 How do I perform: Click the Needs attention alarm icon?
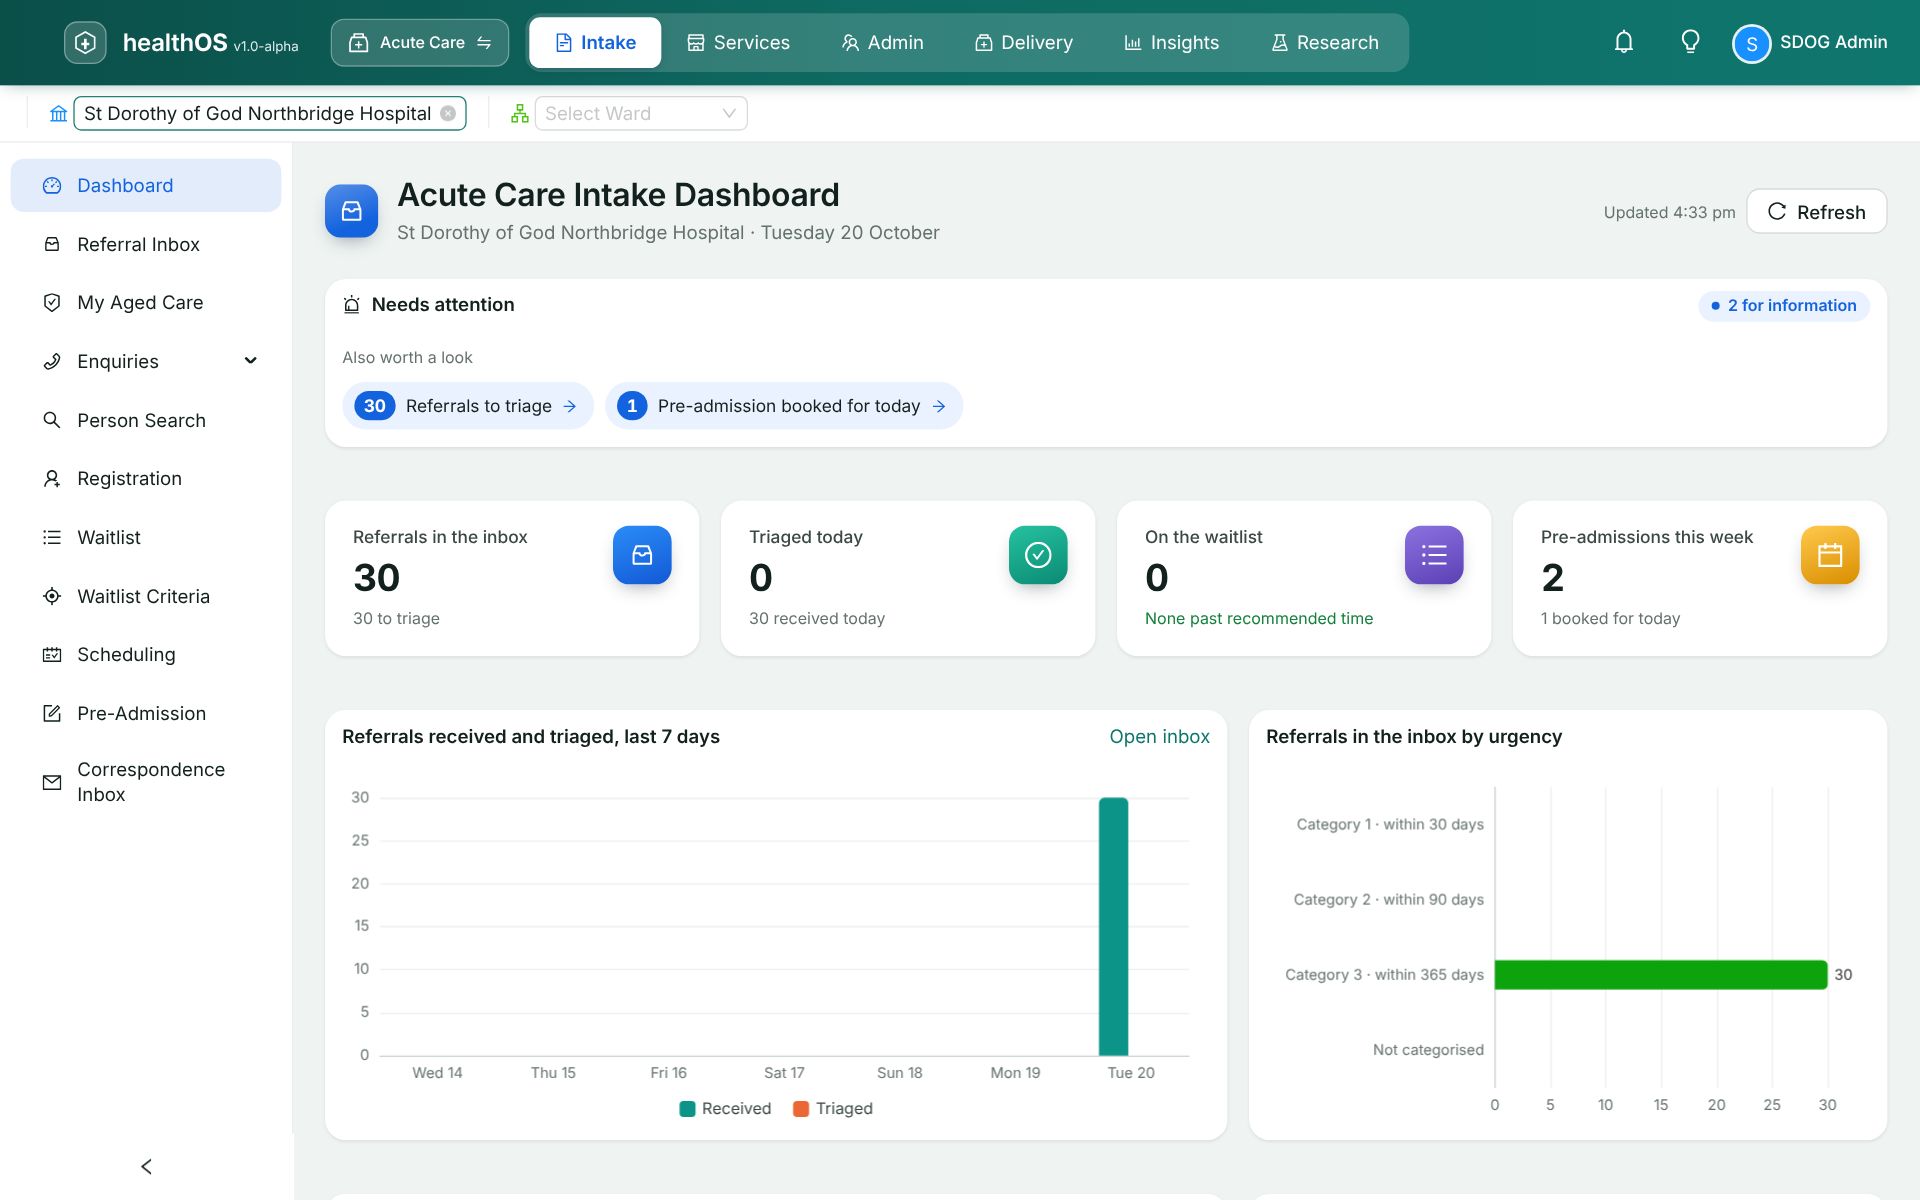(x=352, y=305)
